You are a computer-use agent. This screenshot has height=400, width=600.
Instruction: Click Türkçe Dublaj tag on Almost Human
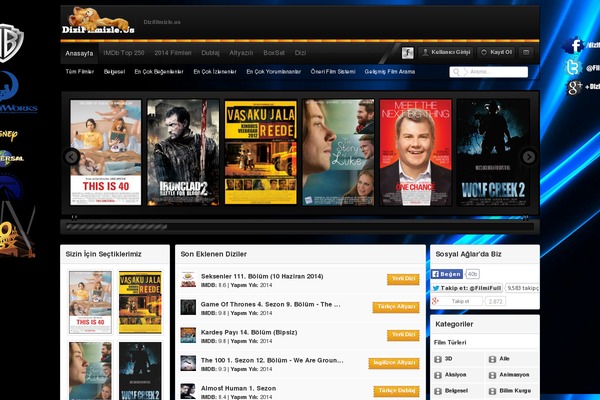coord(396,391)
